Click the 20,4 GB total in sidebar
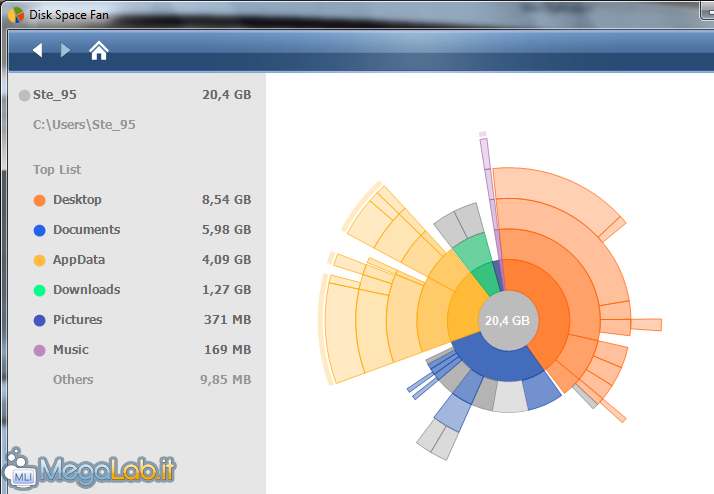Viewport: 714px width, 494px height. tap(227, 95)
